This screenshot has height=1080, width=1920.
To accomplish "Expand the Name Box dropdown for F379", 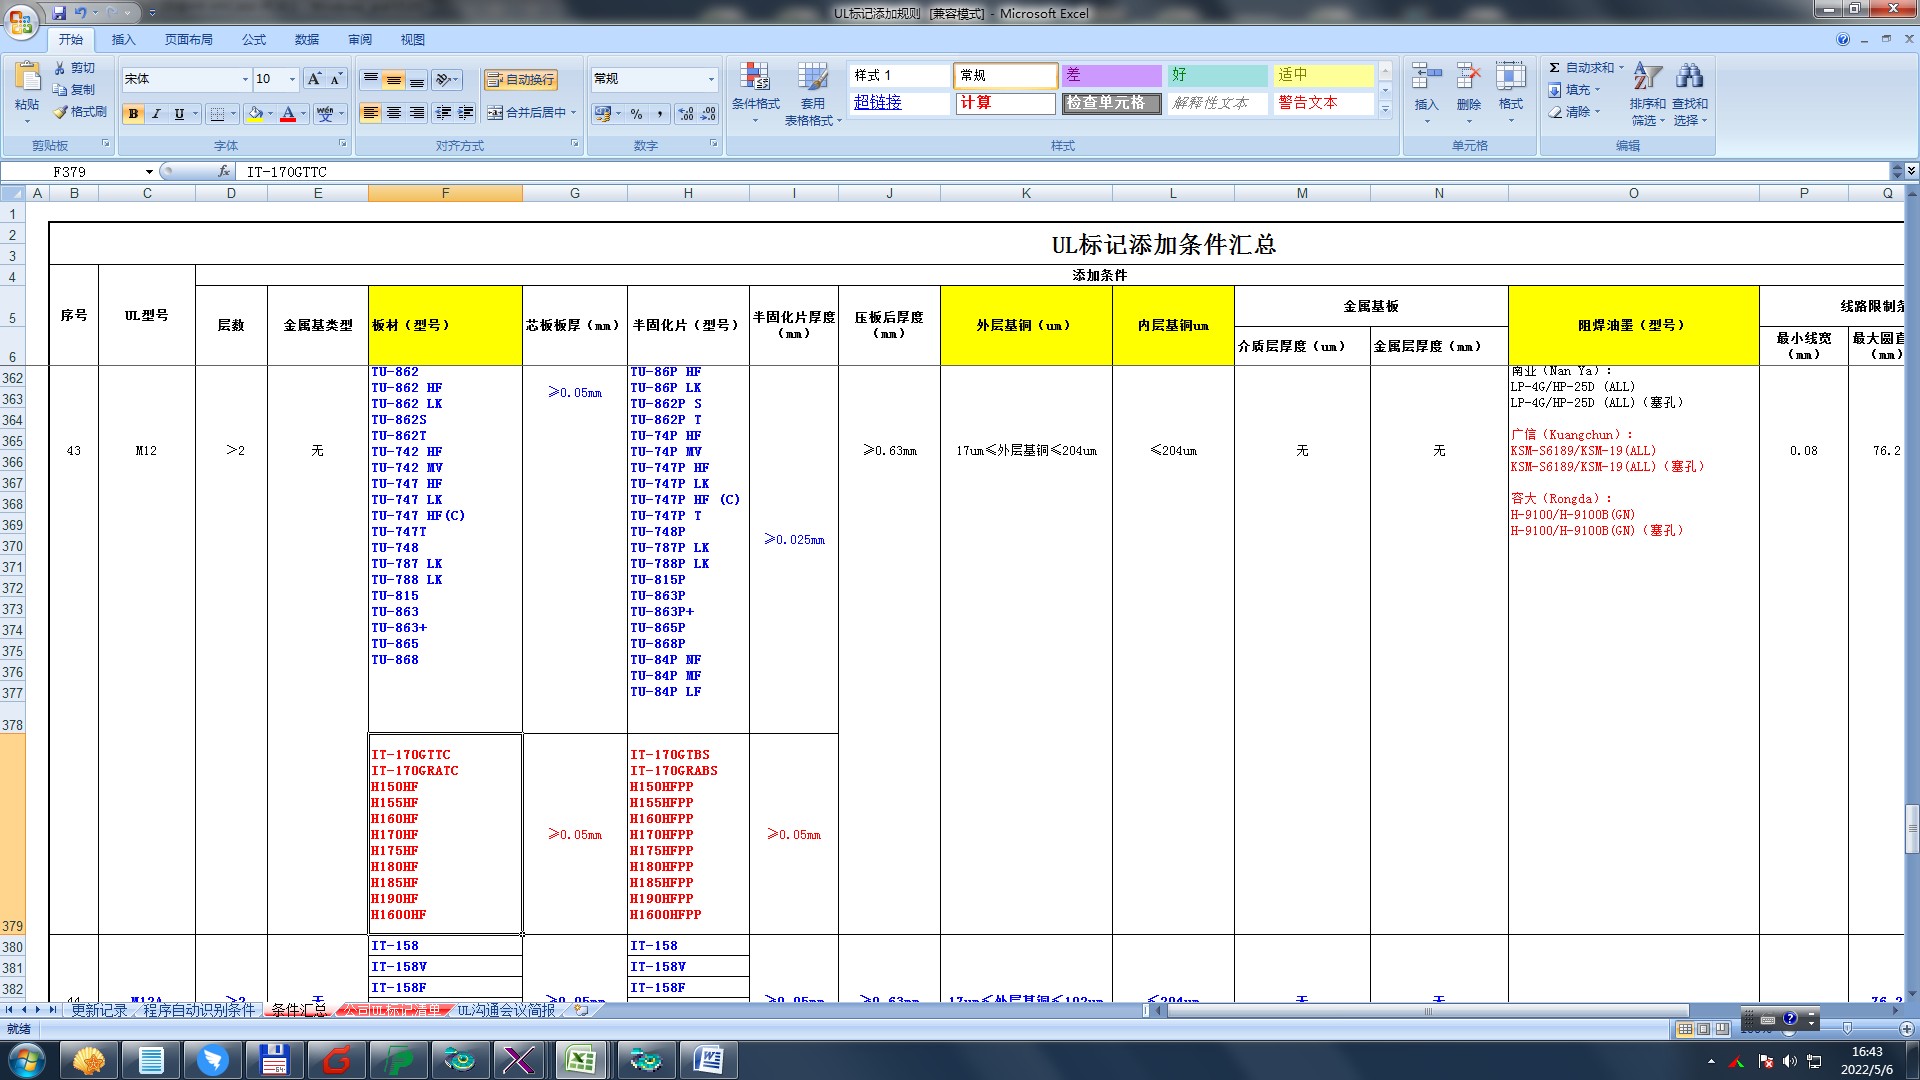I will point(149,172).
